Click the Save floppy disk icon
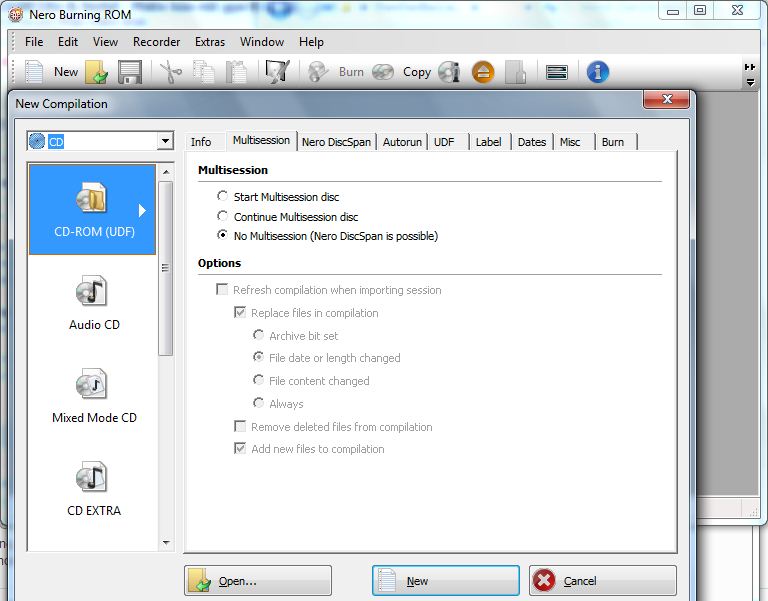Image resolution: width=768 pixels, height=601 pixels. [130, 72]
